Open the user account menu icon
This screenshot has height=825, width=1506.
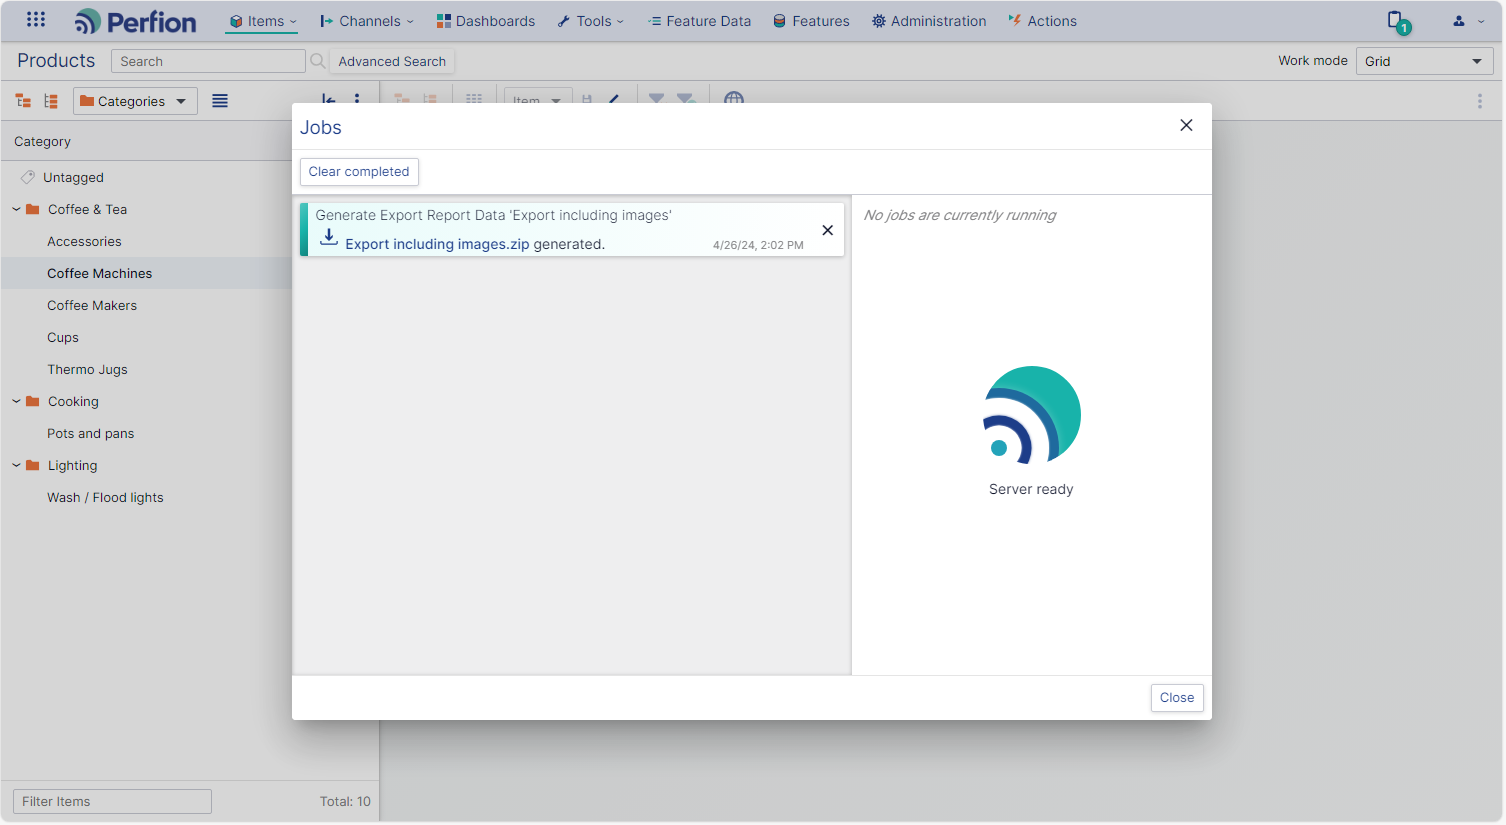coord(1468,21)
